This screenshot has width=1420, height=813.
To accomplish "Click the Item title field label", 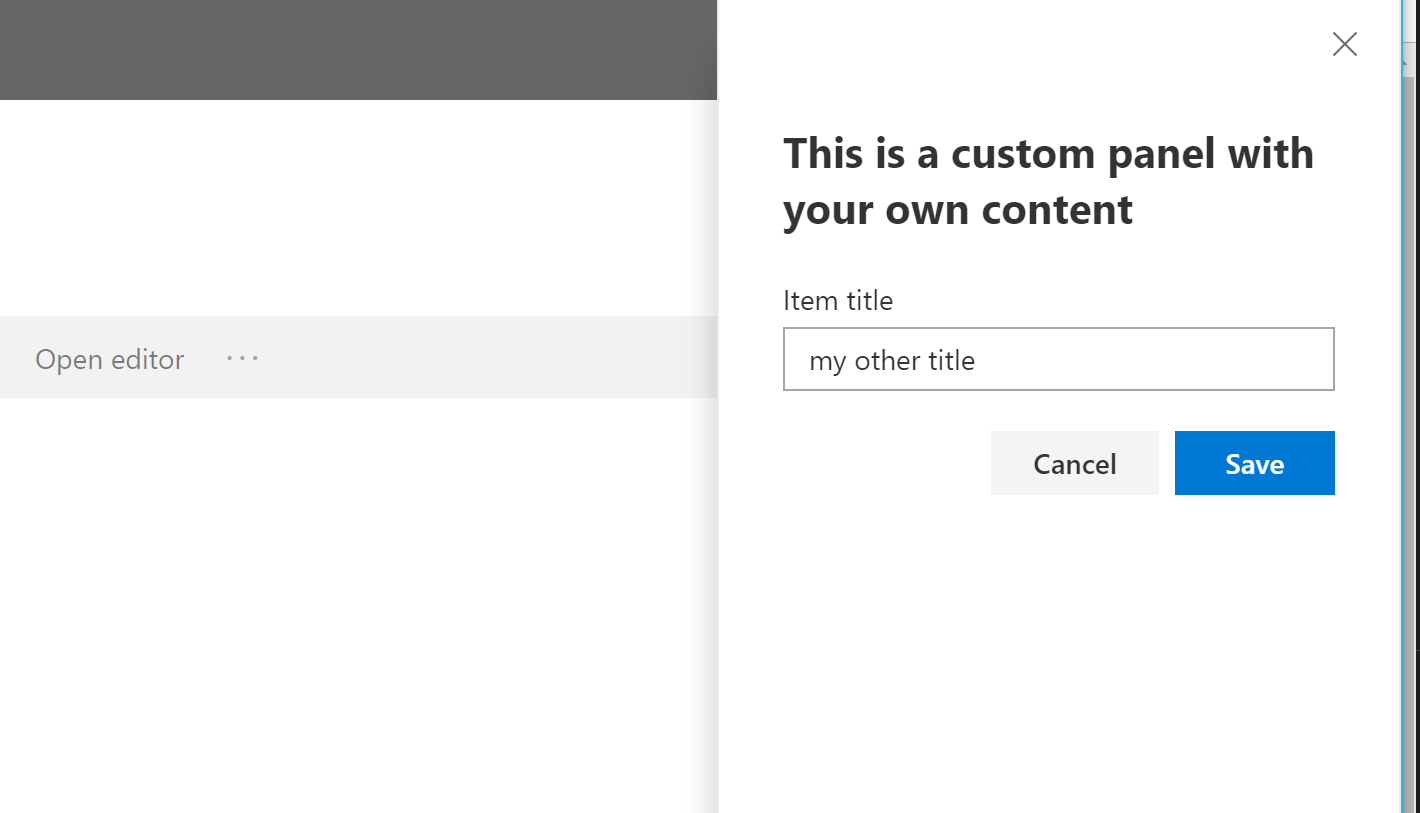I will click(837, 301).
